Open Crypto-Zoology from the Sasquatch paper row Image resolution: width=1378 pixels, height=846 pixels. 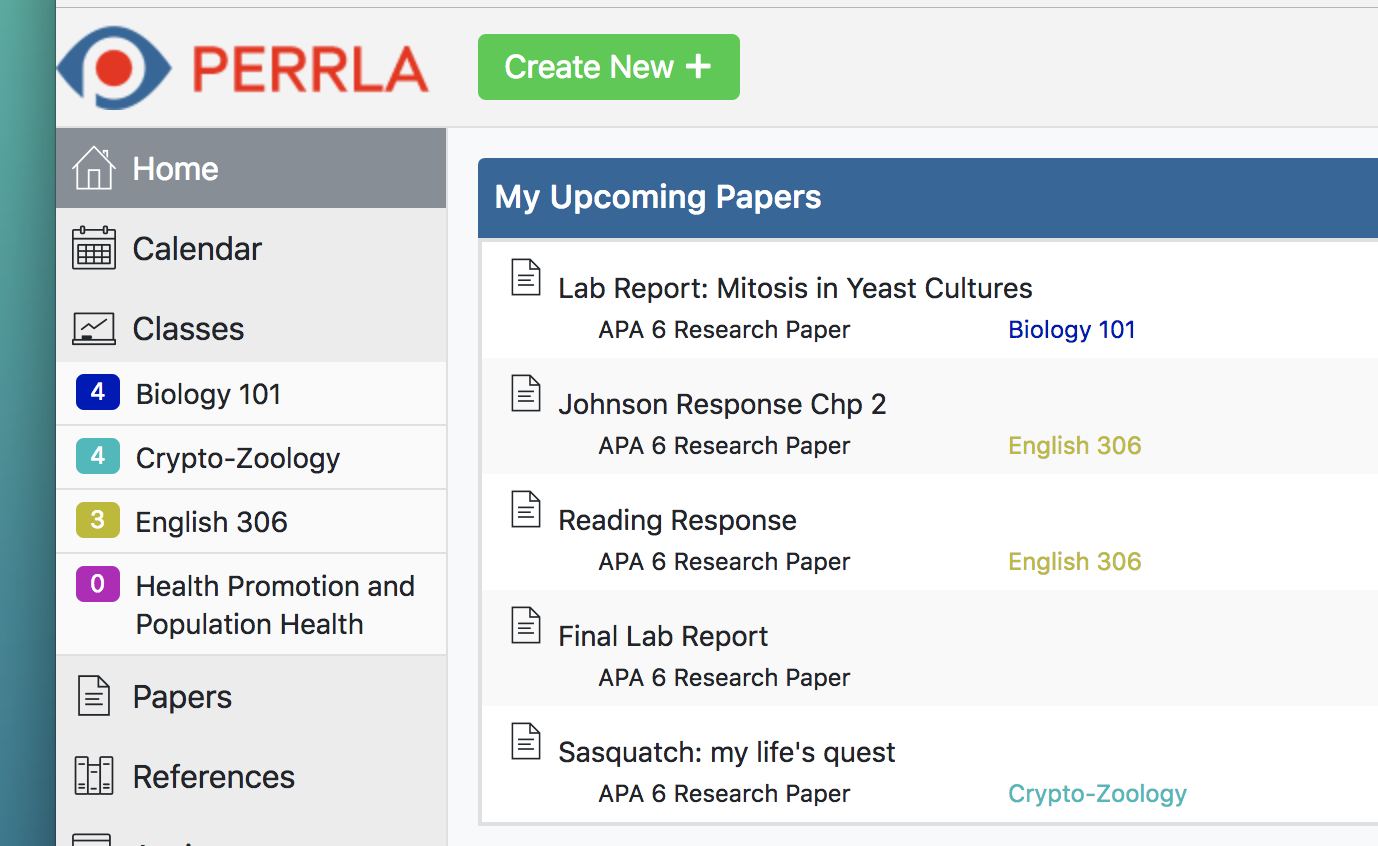tap(1097, 793)
